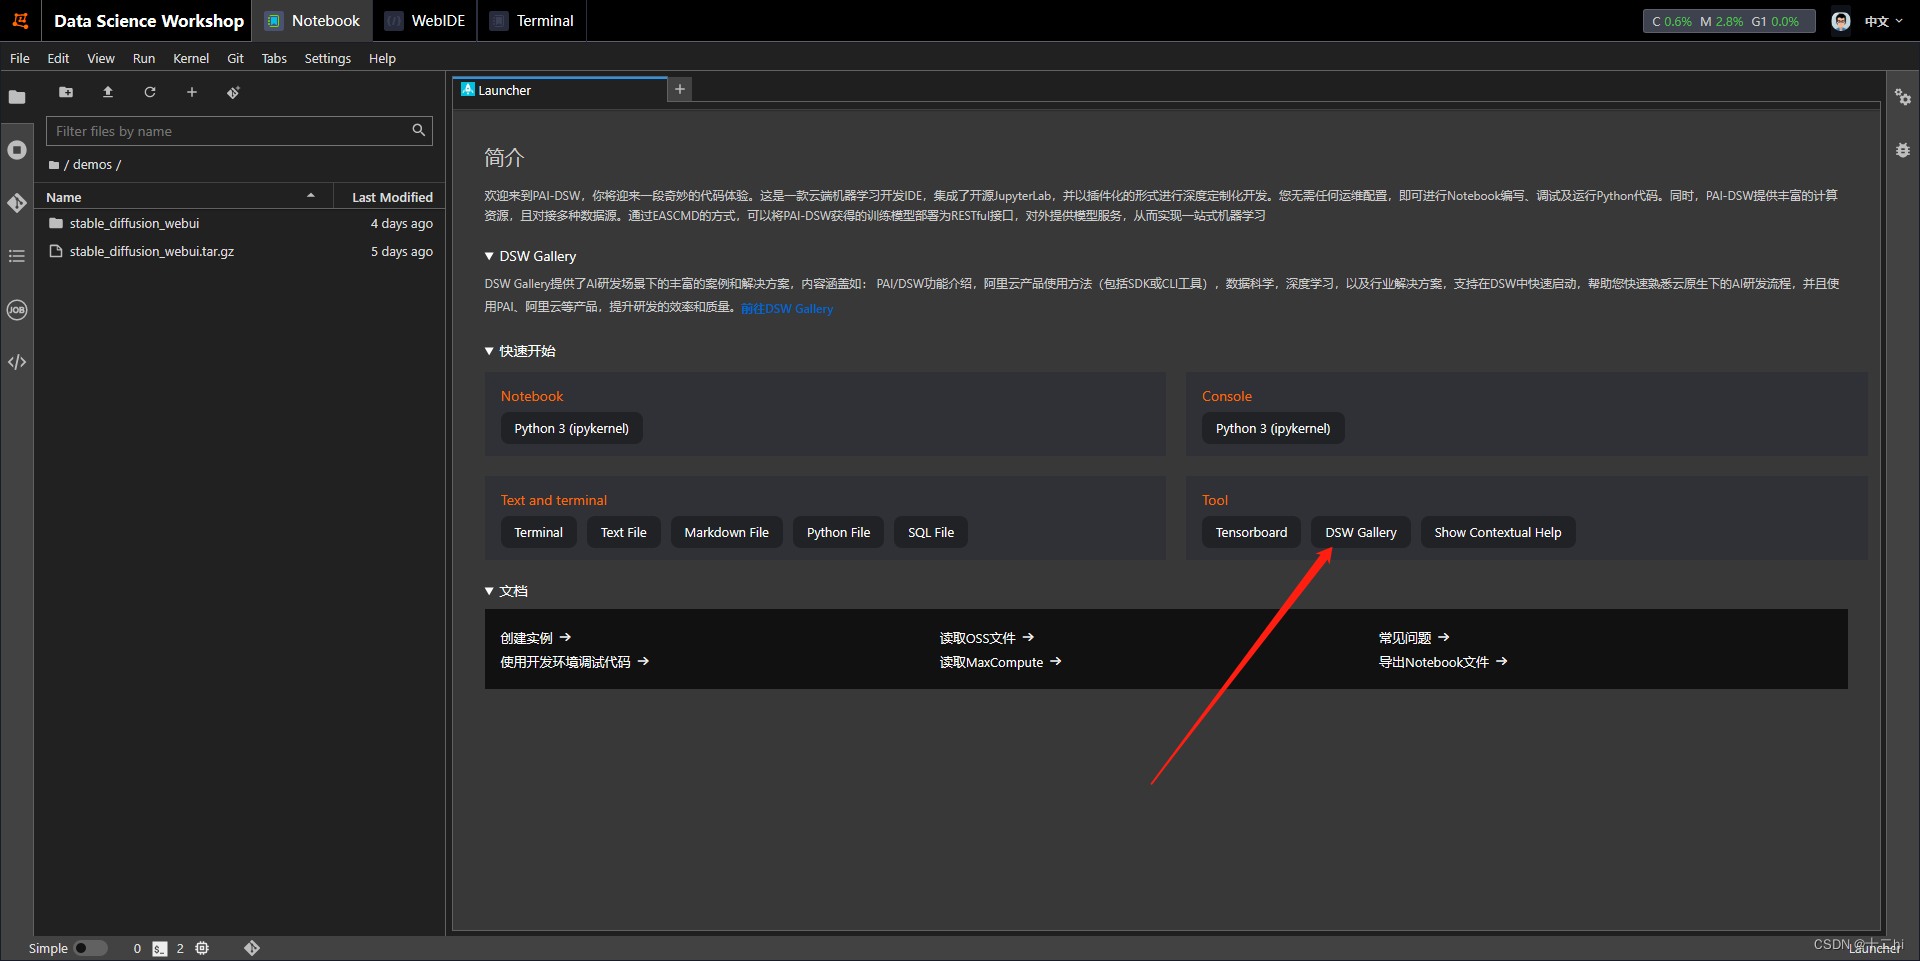Viewport: 1920px width, 961px height.
Task: Open the 常见问题 documentation link
Action: coord(1414,638)
